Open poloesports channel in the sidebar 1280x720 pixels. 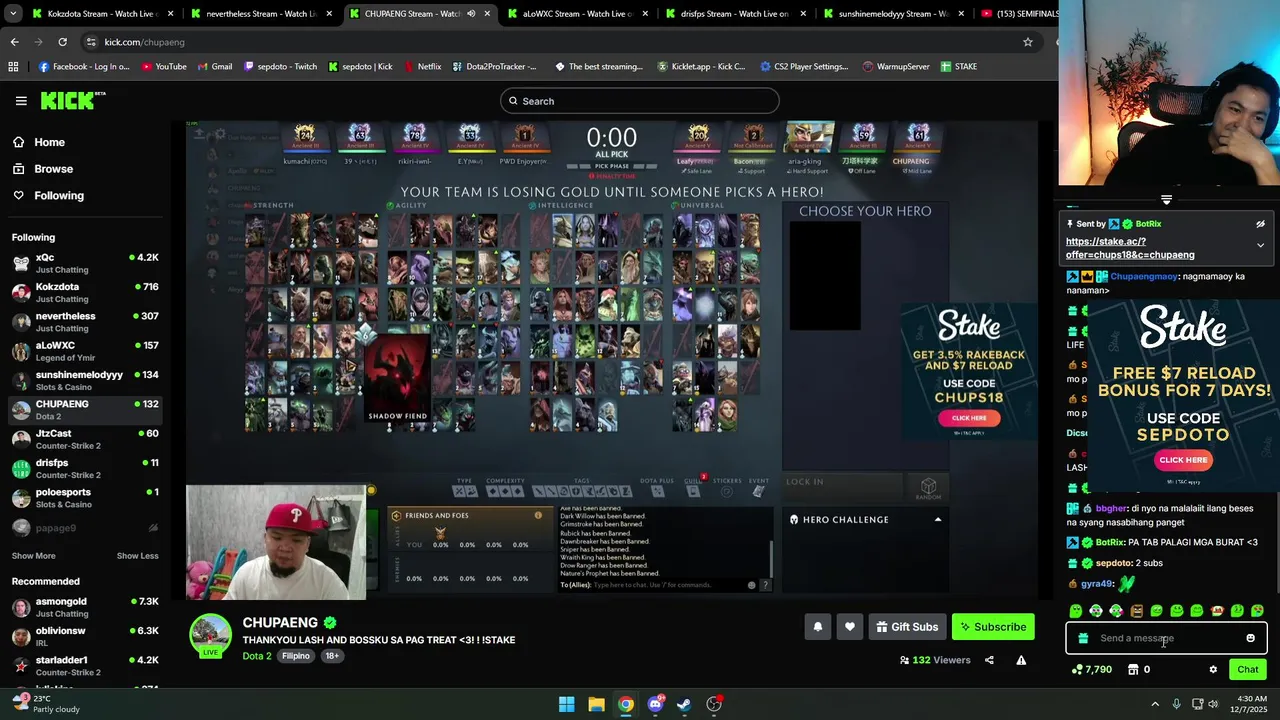coord(85,497)
